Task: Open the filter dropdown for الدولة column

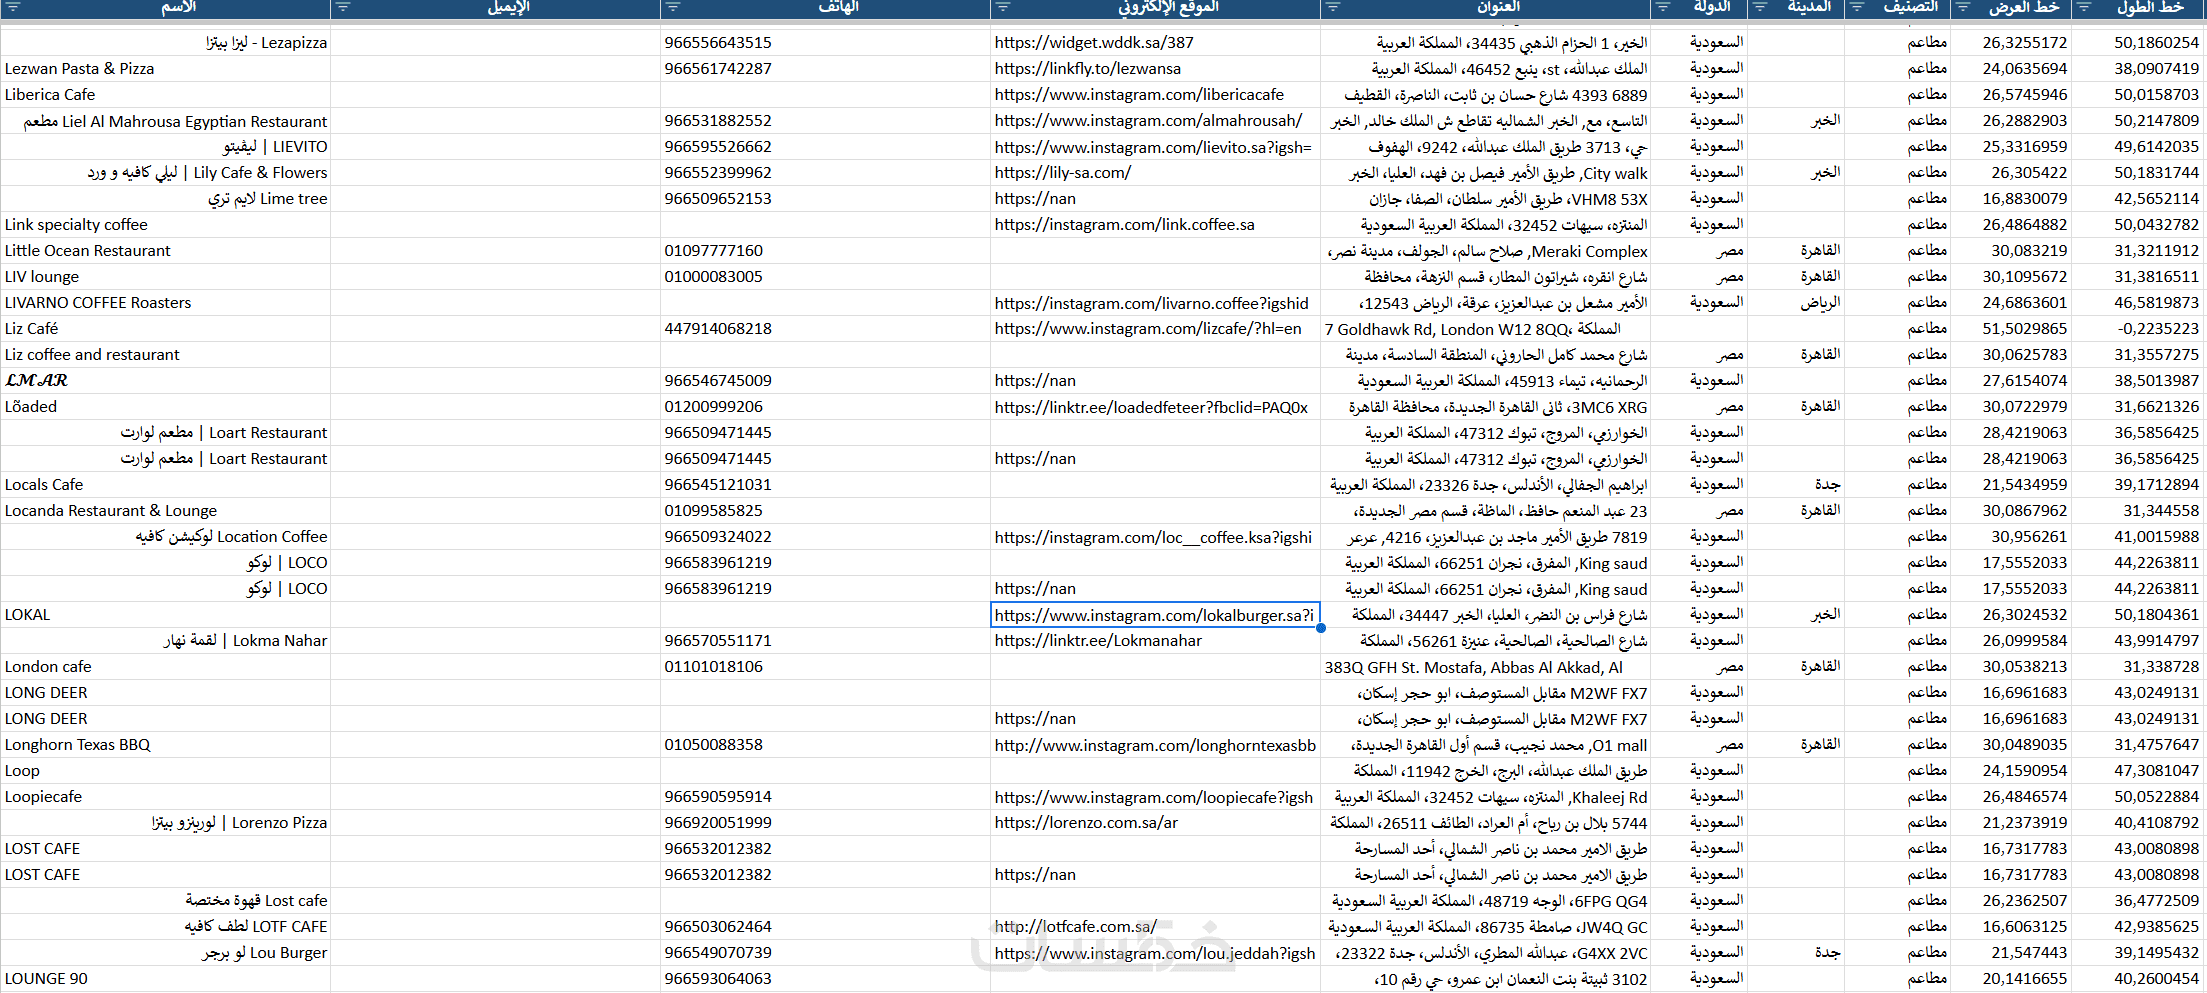Action: [1663, 7]
